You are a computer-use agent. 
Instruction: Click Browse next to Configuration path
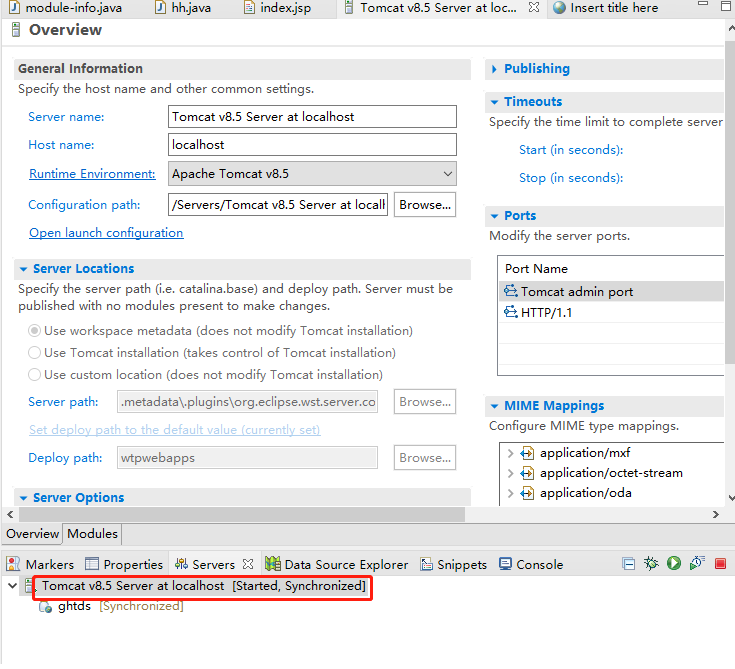tap(425, 205)
